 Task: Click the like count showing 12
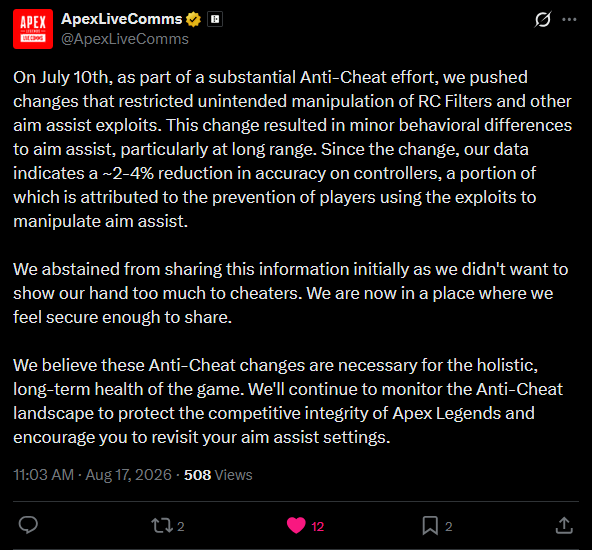coord(318,527)
